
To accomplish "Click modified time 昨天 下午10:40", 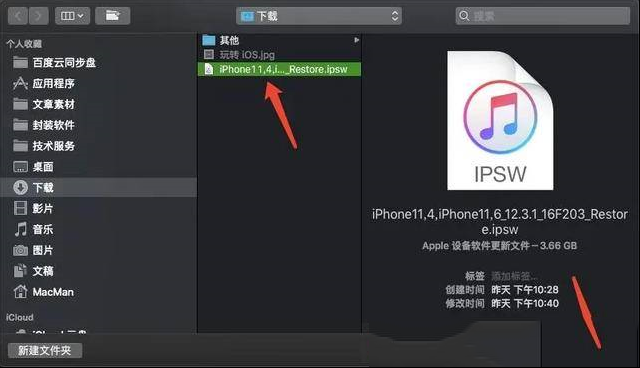I will click(x=524, y=303).
